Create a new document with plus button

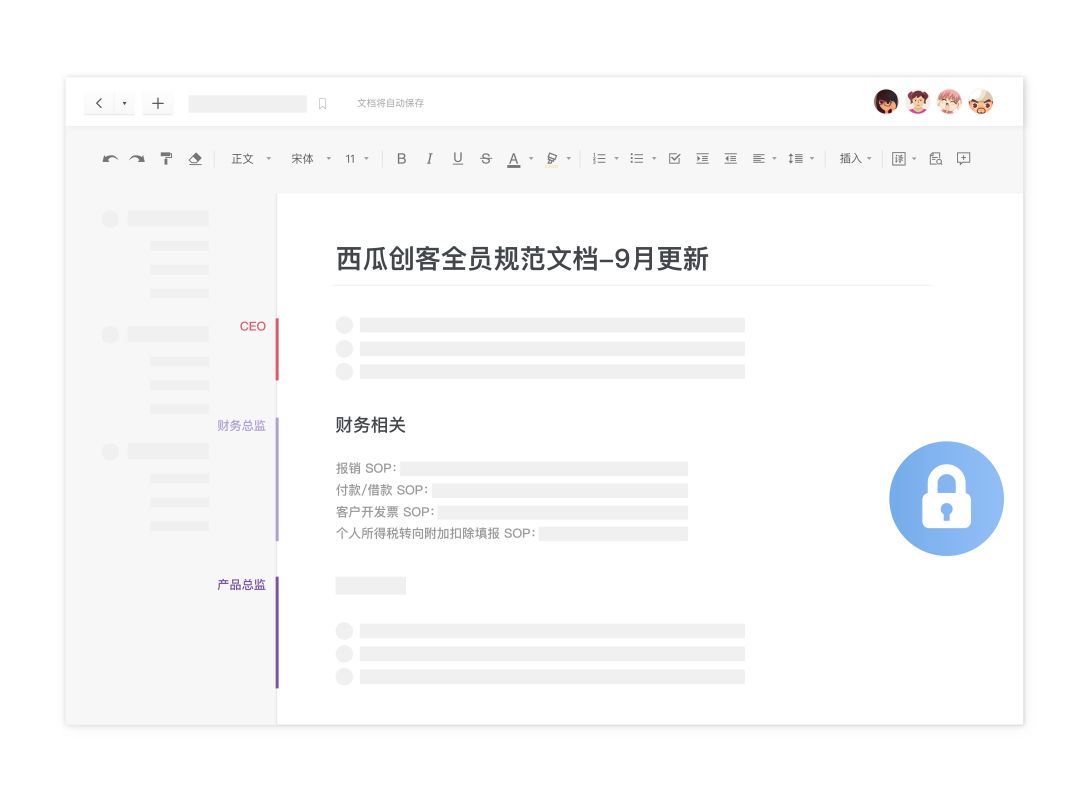[158, 103]
